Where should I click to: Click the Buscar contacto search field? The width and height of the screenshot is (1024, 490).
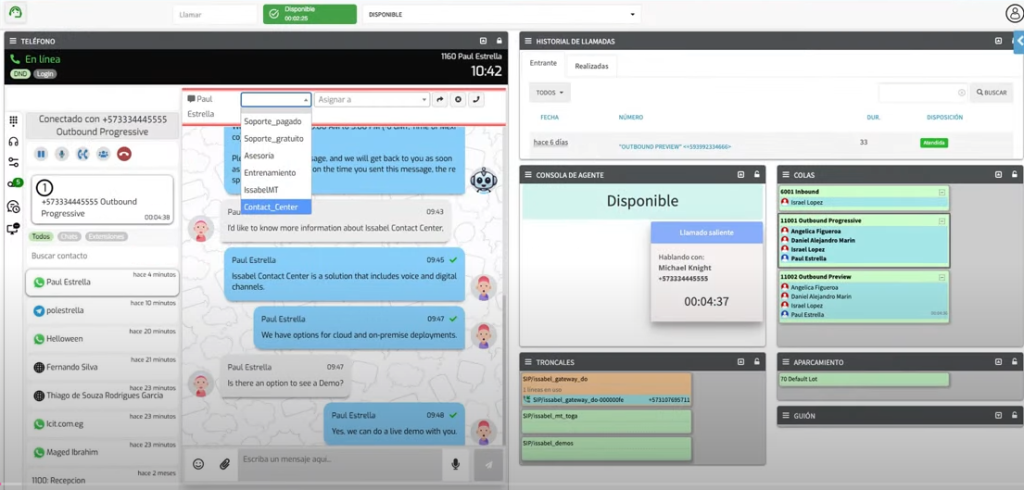click(x=102, y=256)
